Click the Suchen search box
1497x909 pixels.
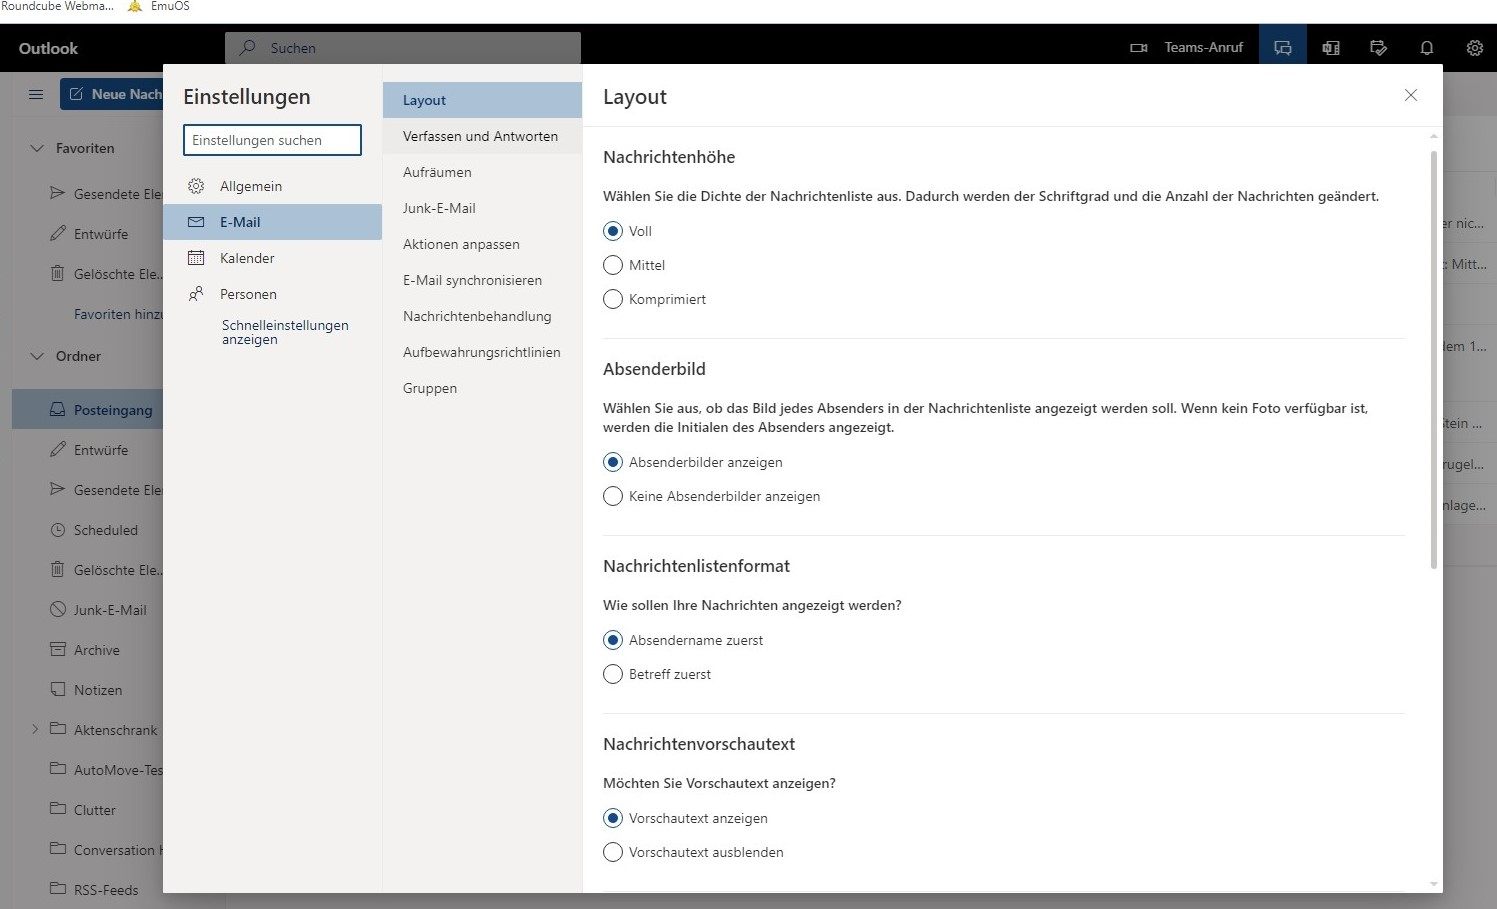[403, 47]
